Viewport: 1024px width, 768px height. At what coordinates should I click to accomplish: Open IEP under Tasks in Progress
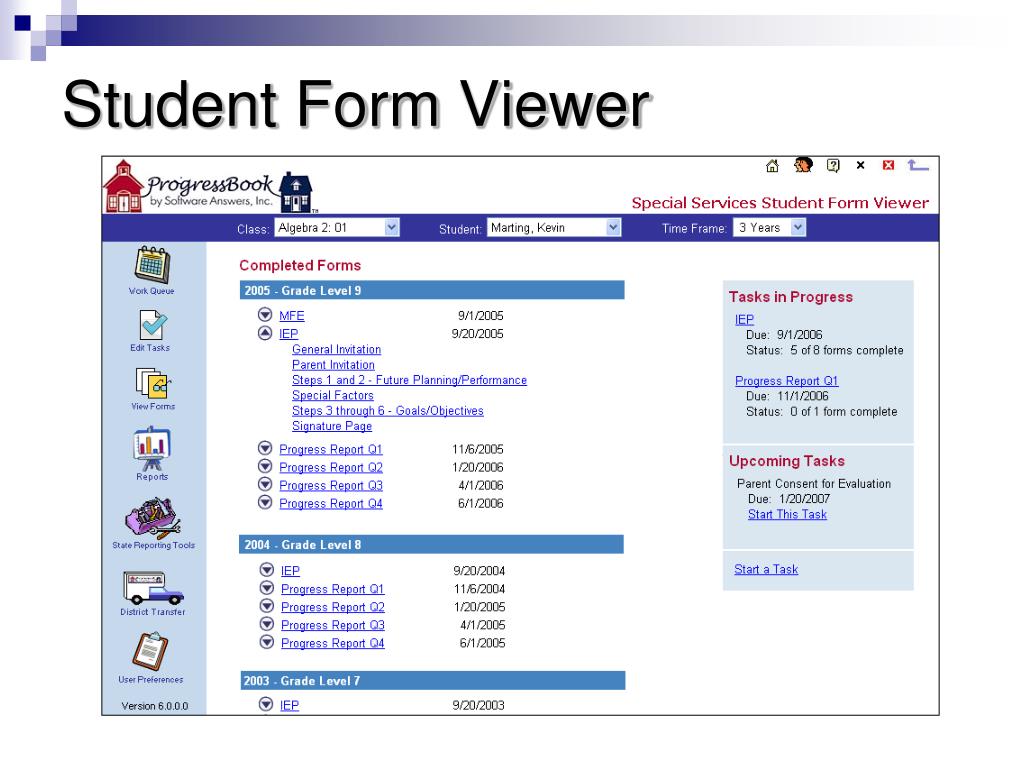pos(744,319)
